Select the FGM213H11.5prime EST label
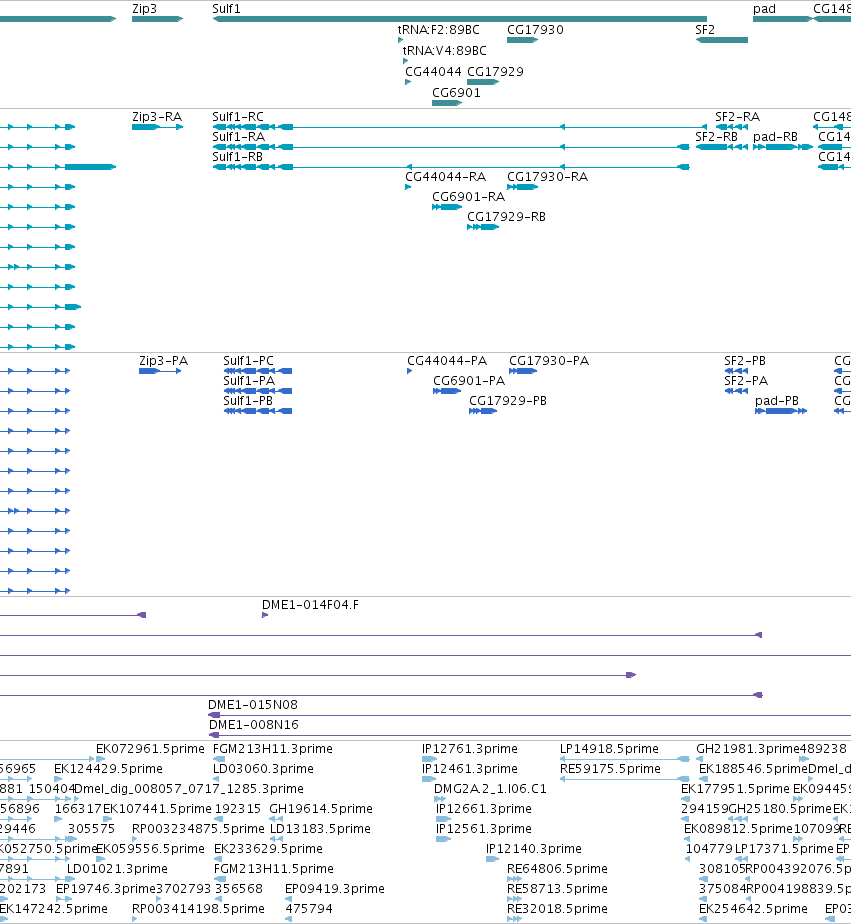This screenshot has width=851, height=924. pos(273,869)
